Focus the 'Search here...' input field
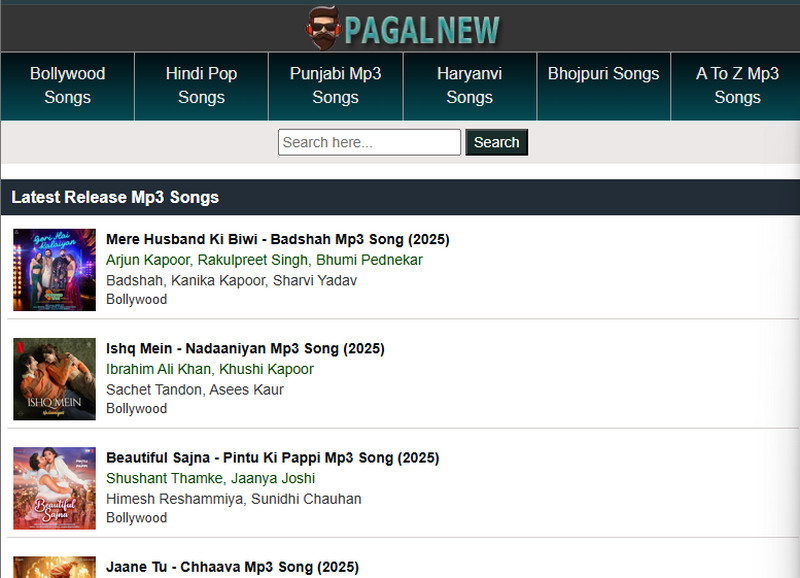Viewport: 800px width, 578px height. 369,142
